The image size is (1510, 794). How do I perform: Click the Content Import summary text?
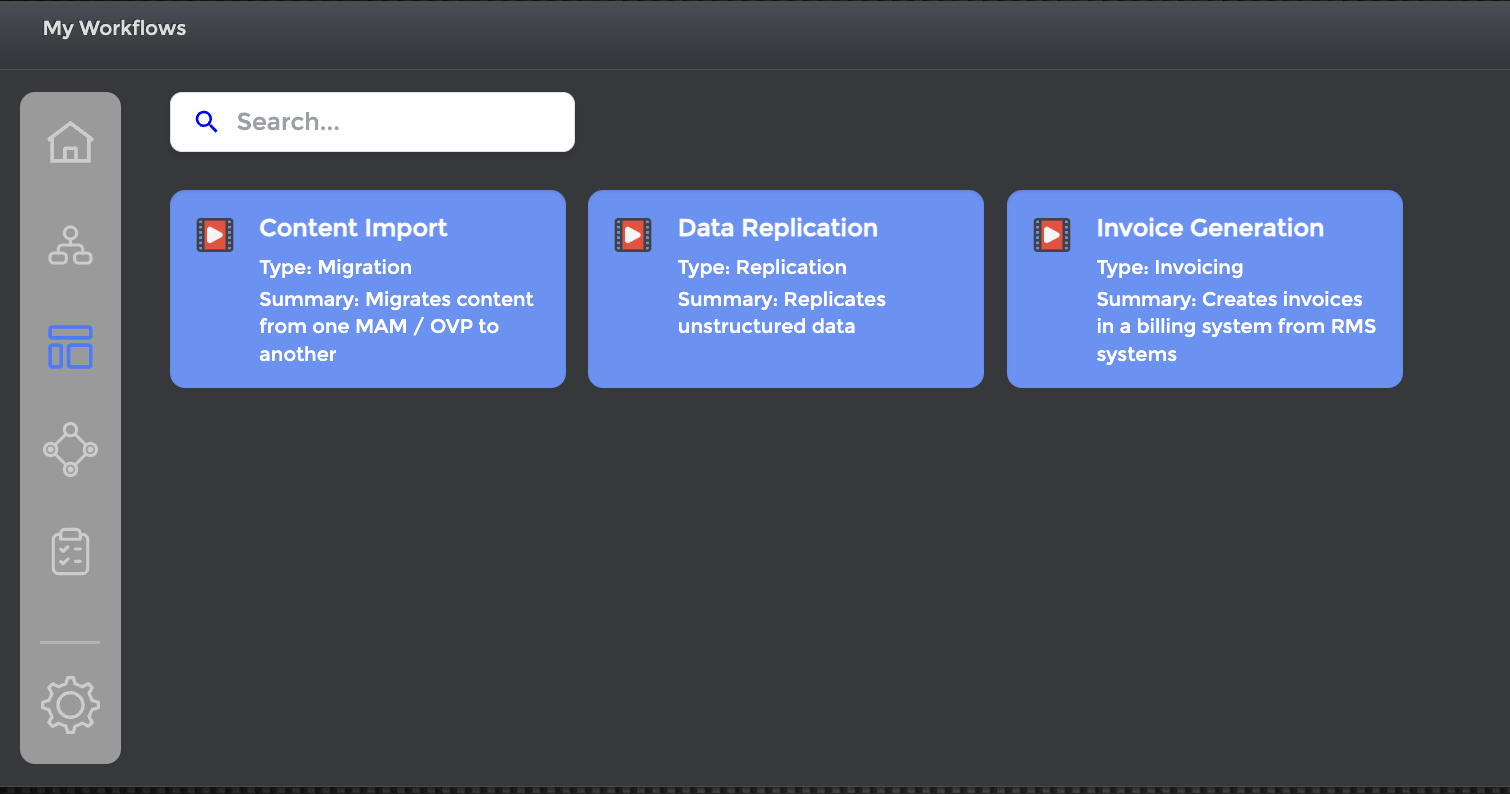click(x=396, y=327)
